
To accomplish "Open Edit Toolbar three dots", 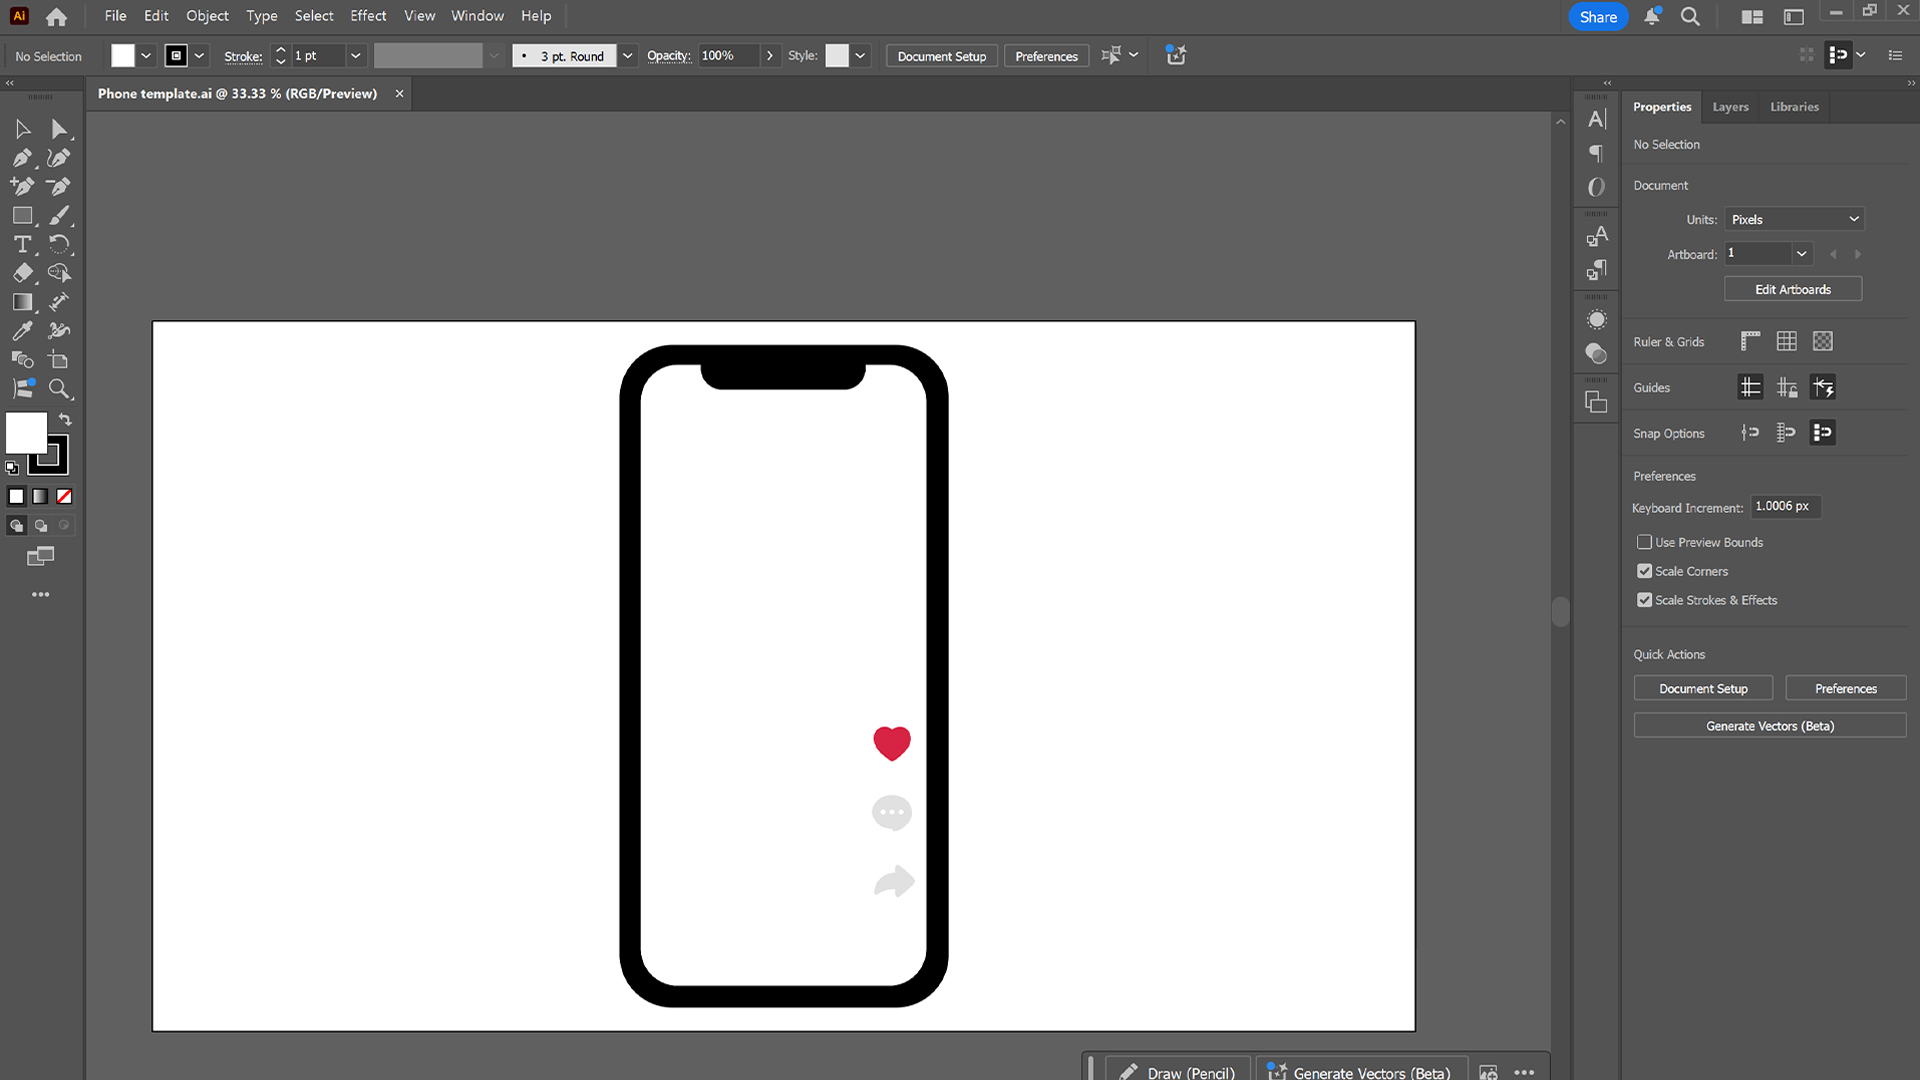I will [x=40, y=594].
